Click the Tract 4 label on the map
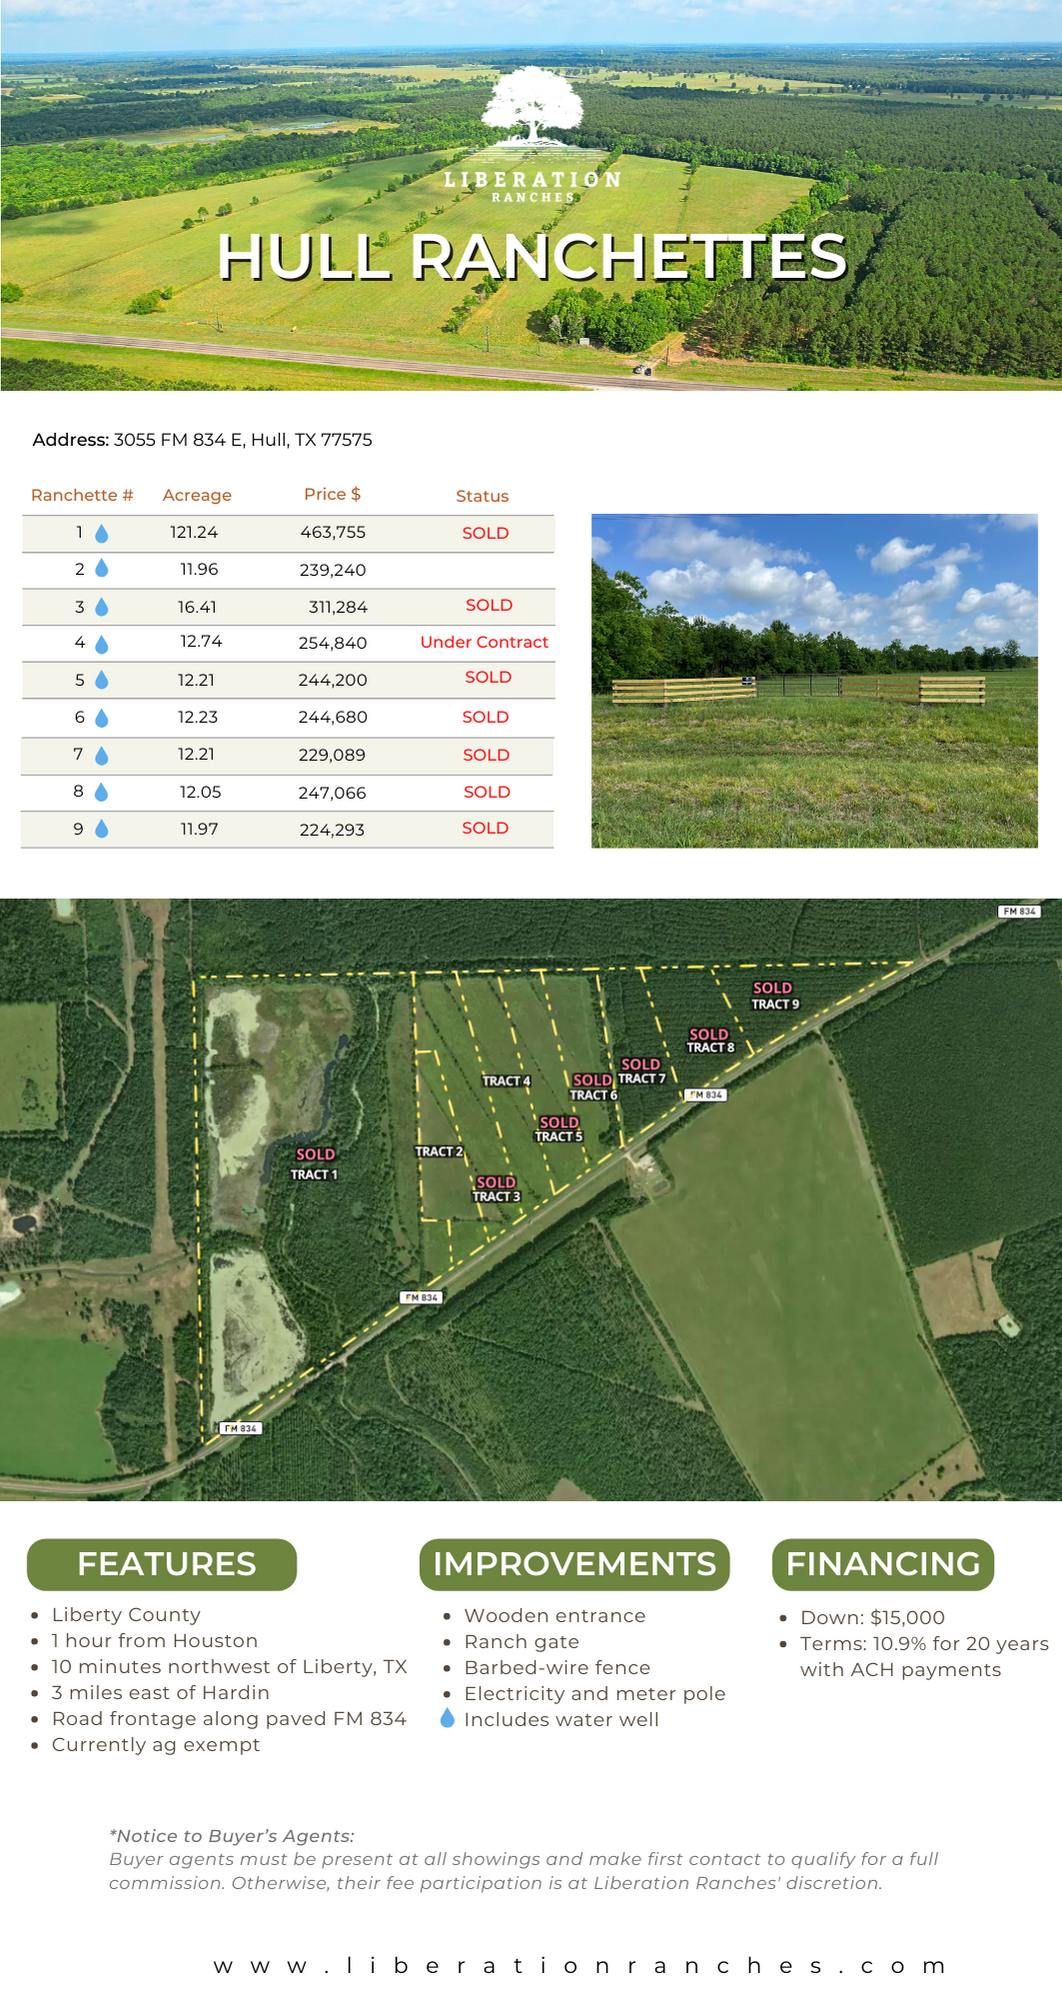This screenshot has width=1062, height=2000. pos(506,1081)
